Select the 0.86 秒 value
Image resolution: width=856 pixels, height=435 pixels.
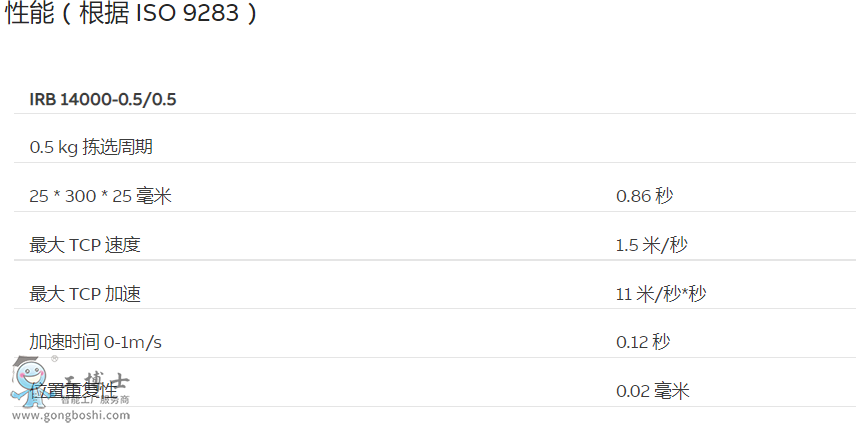click(644, 196)
